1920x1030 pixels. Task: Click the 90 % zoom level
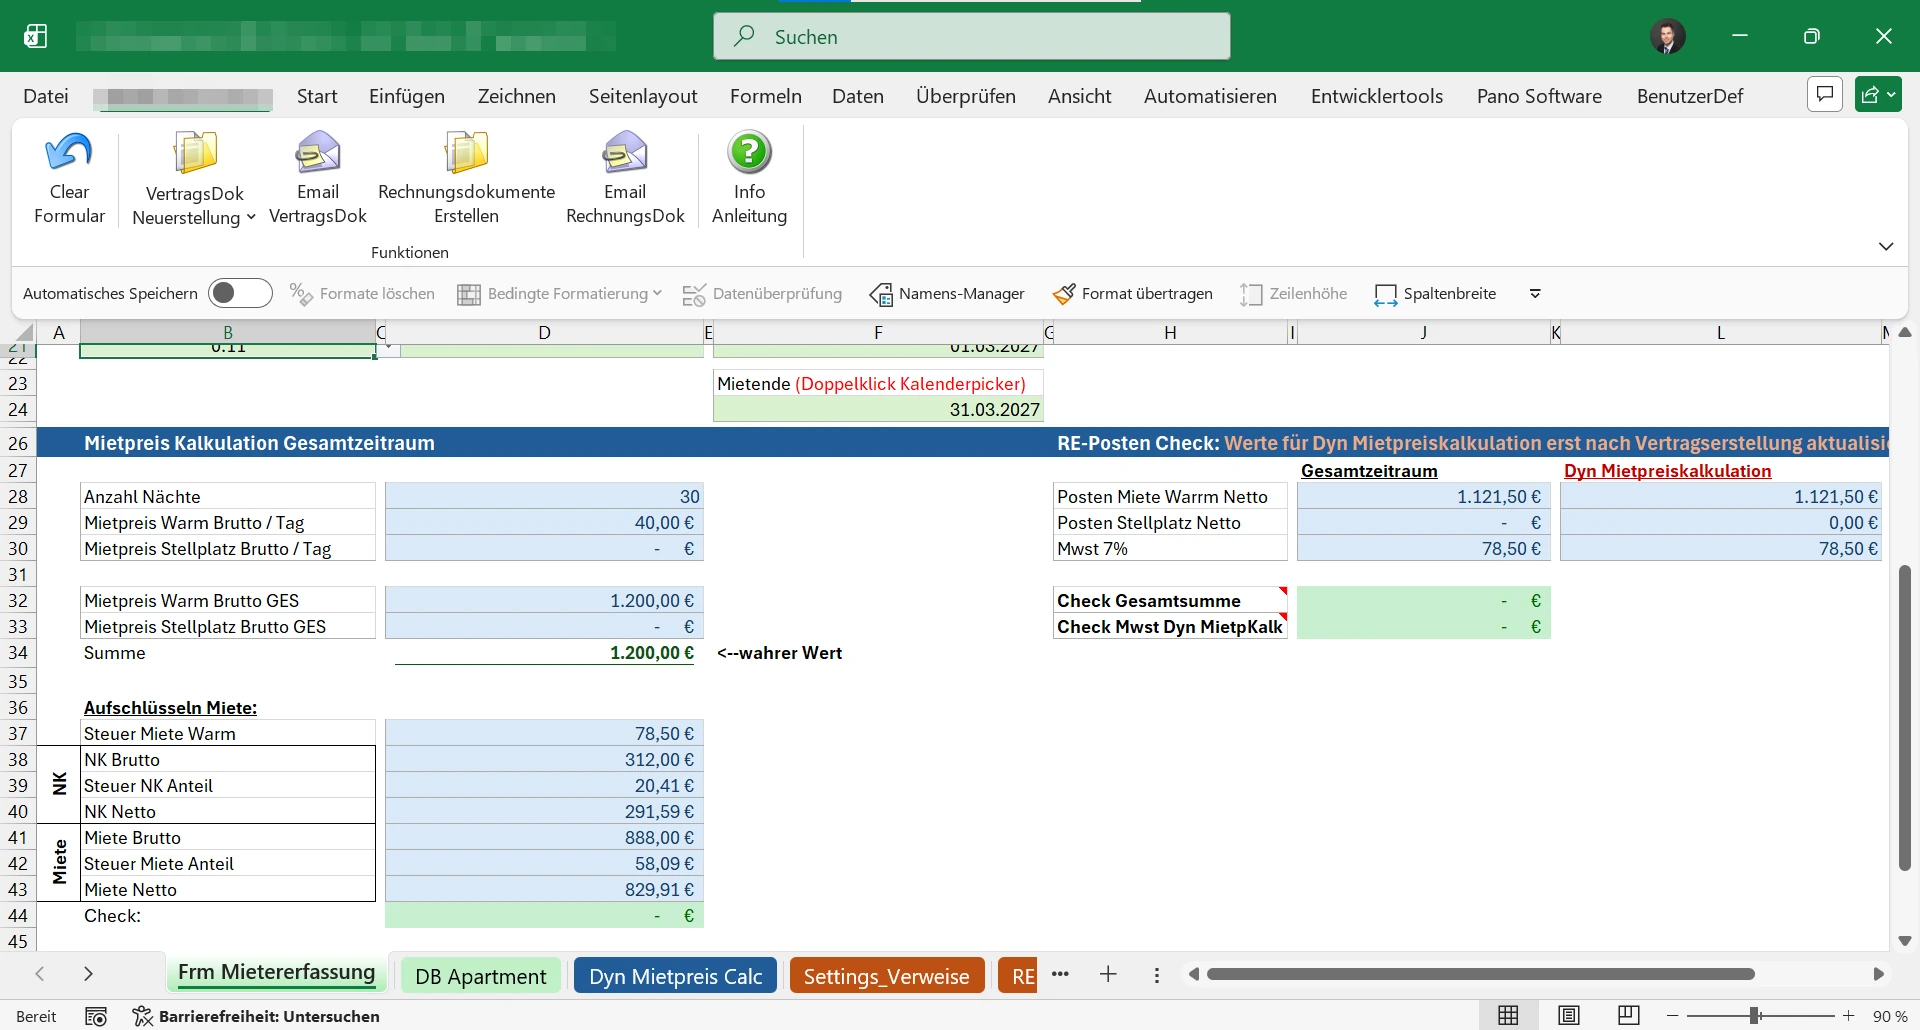tap(1889, 1016)
